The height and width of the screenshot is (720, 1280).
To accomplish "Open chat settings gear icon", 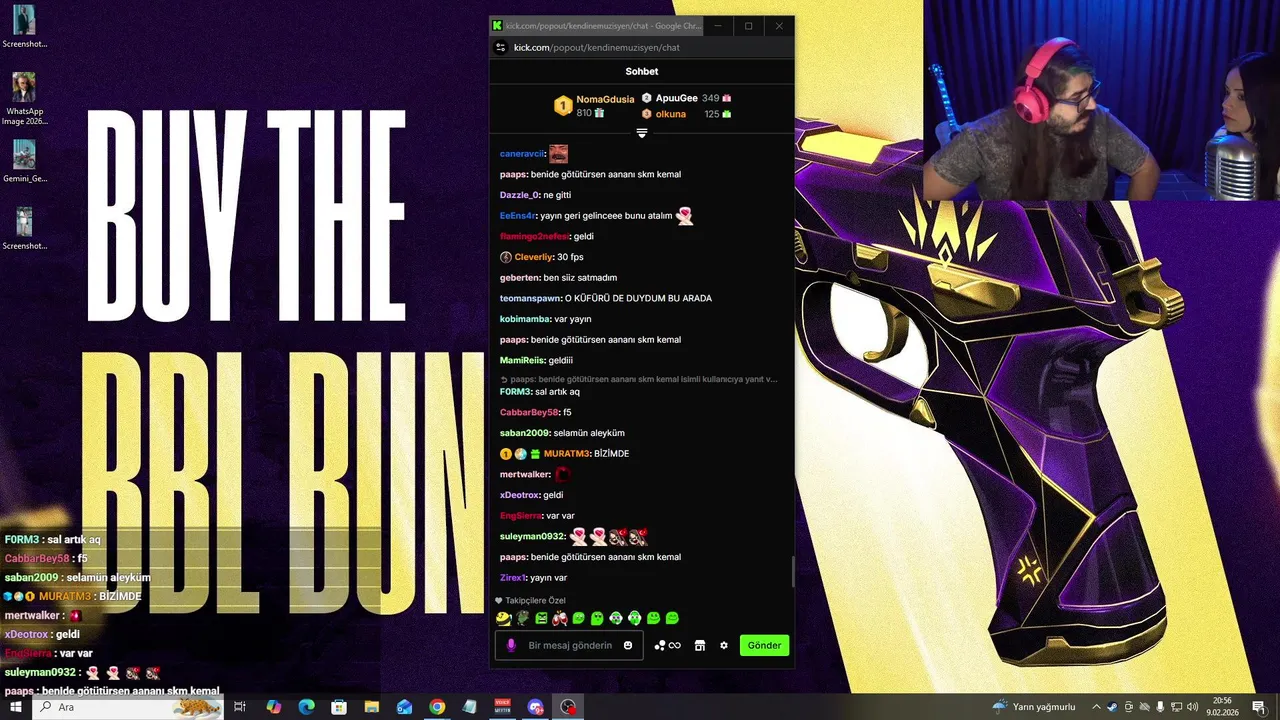I will (724, 645).
